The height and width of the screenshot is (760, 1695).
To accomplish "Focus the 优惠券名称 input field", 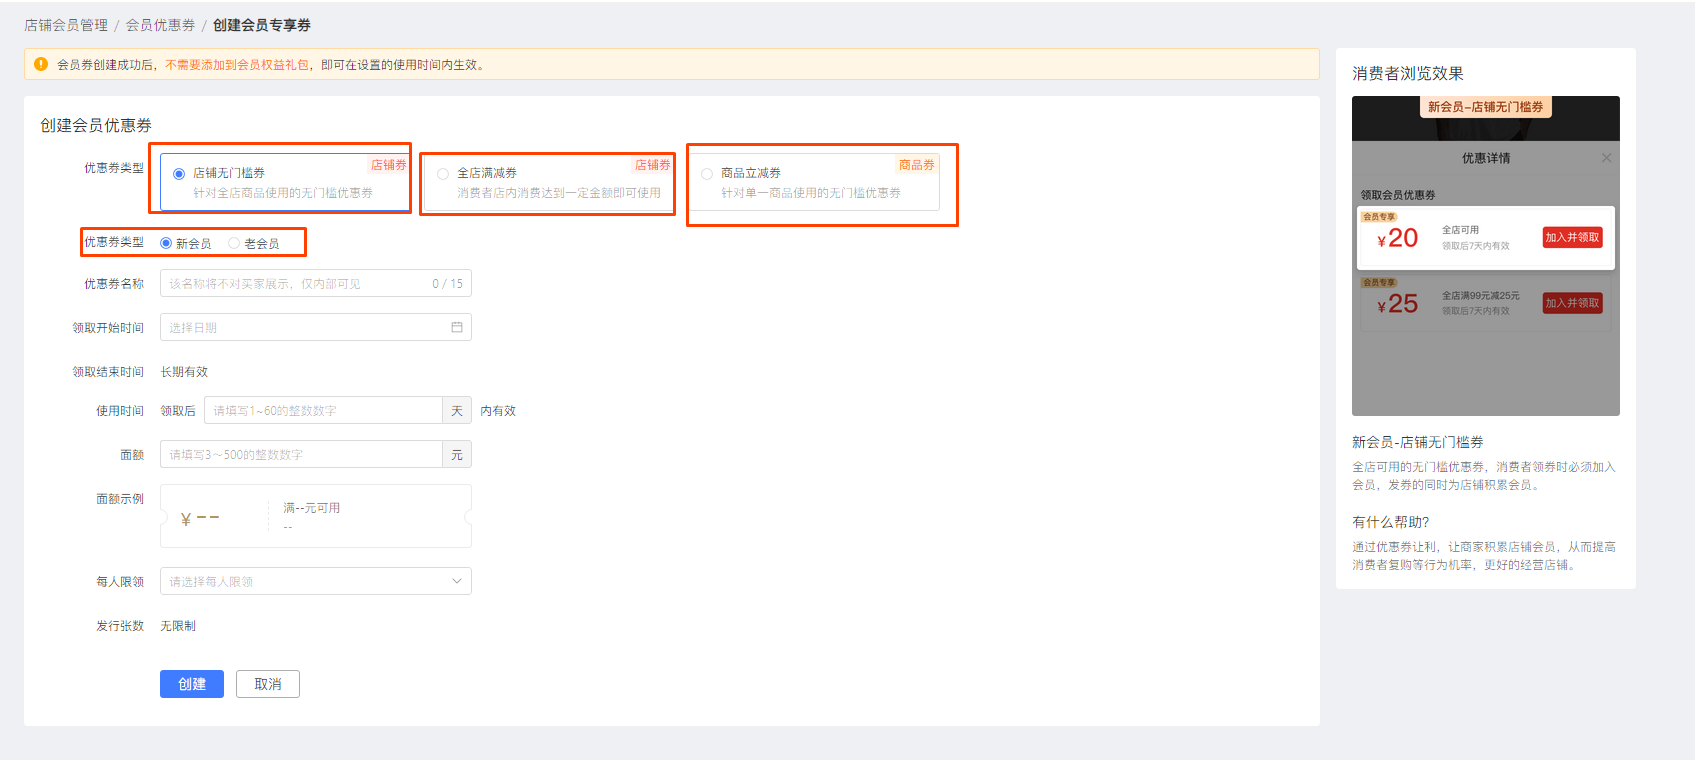I will 295,284.
